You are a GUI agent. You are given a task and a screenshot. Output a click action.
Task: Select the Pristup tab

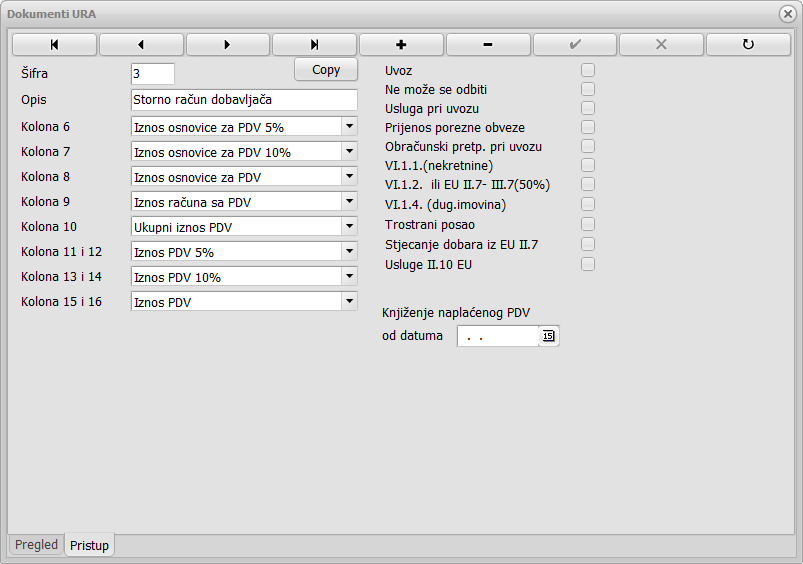coord(90,545)
